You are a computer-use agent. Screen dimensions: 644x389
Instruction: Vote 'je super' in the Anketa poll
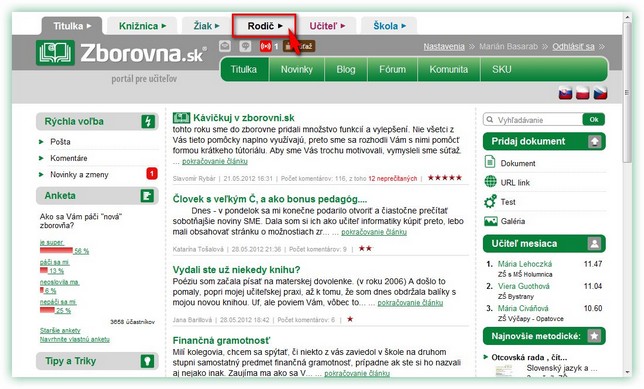pos(52,242)
